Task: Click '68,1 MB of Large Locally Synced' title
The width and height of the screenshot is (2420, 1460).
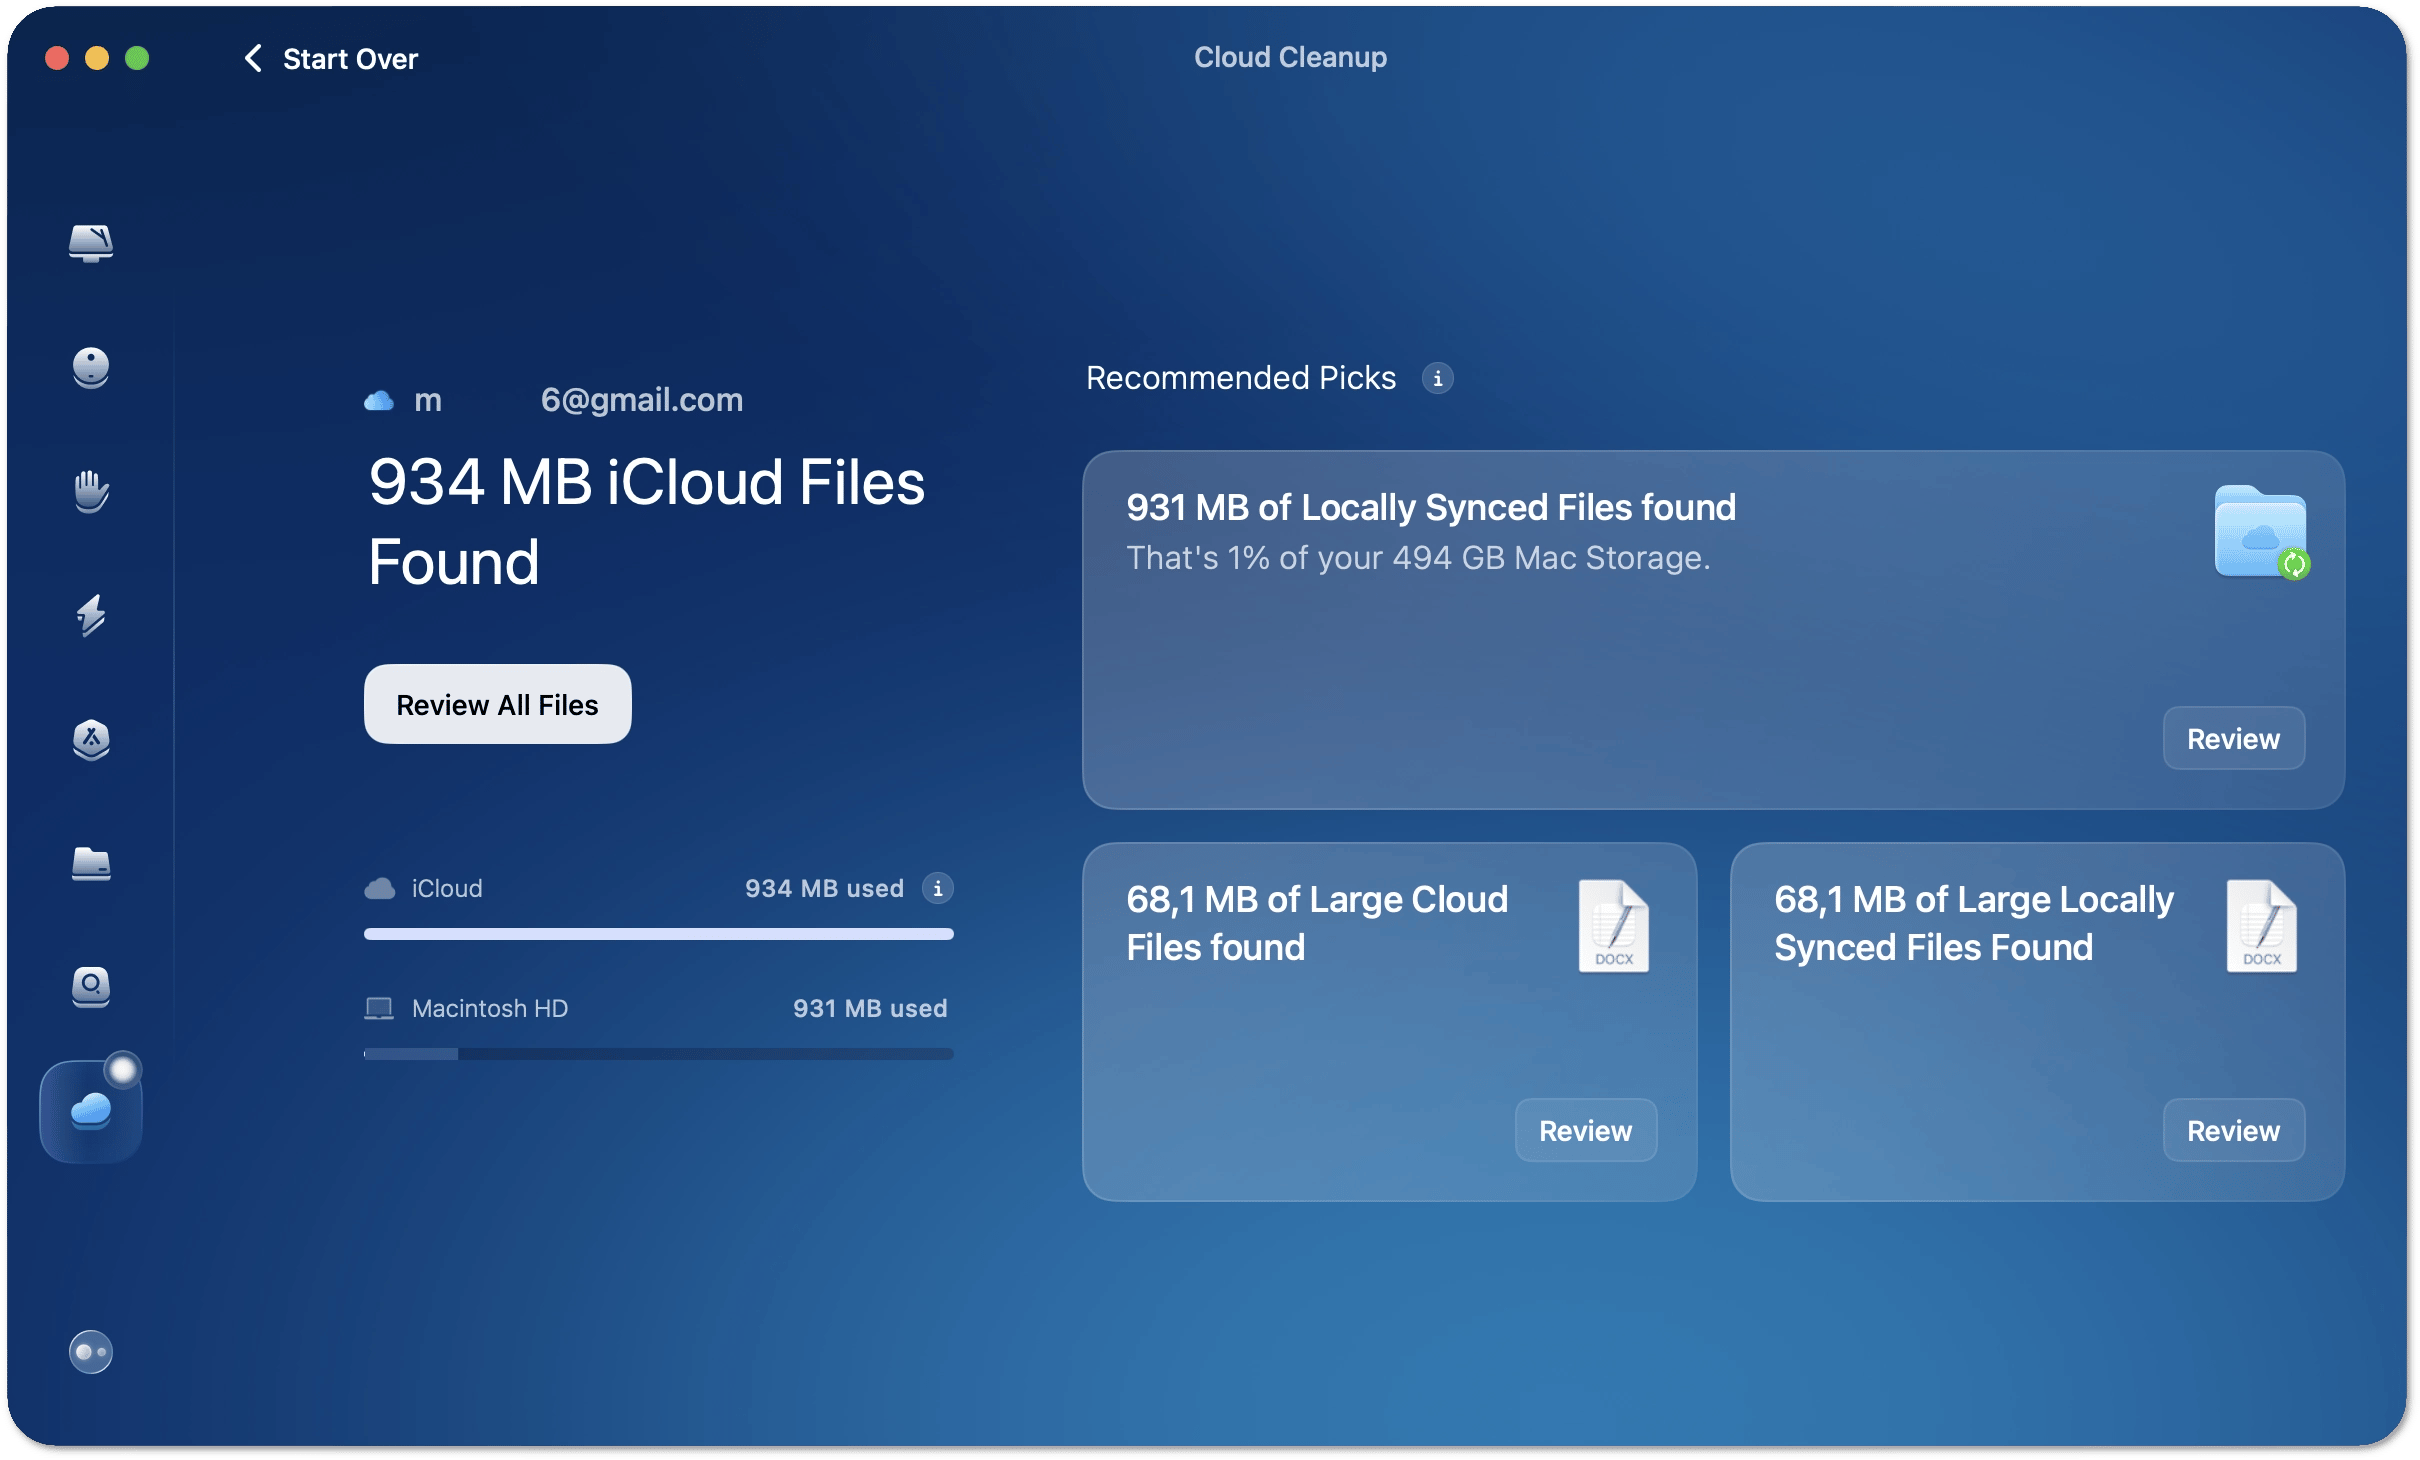Action: pos(1973,923)
